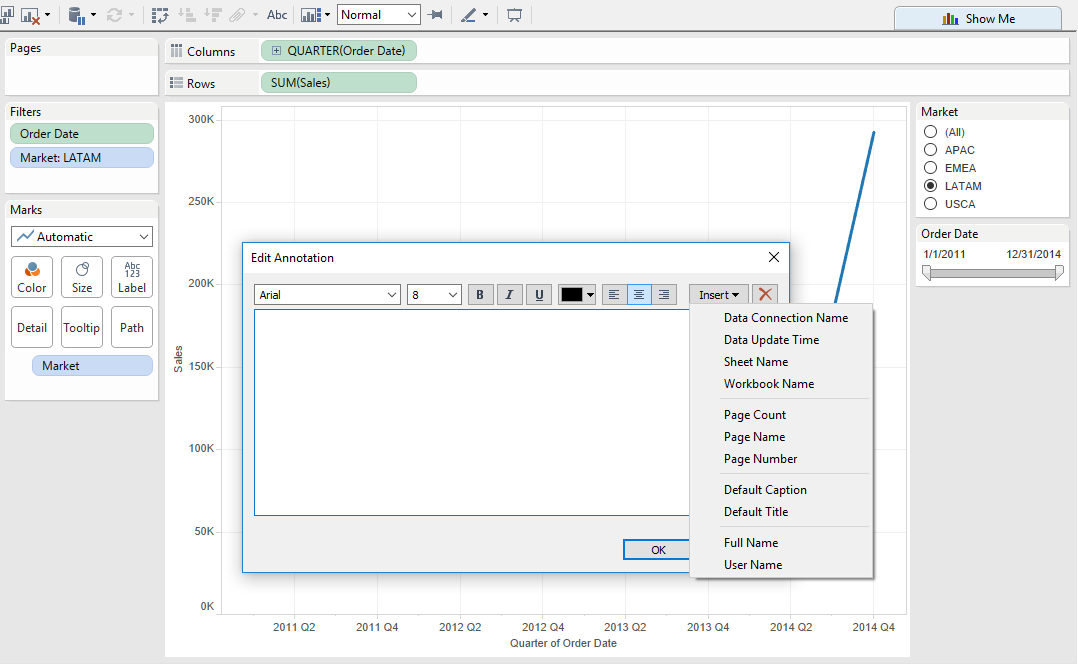Choose EMEA in the Market filter
This screenshot has width=1078, height=664.
931,168
